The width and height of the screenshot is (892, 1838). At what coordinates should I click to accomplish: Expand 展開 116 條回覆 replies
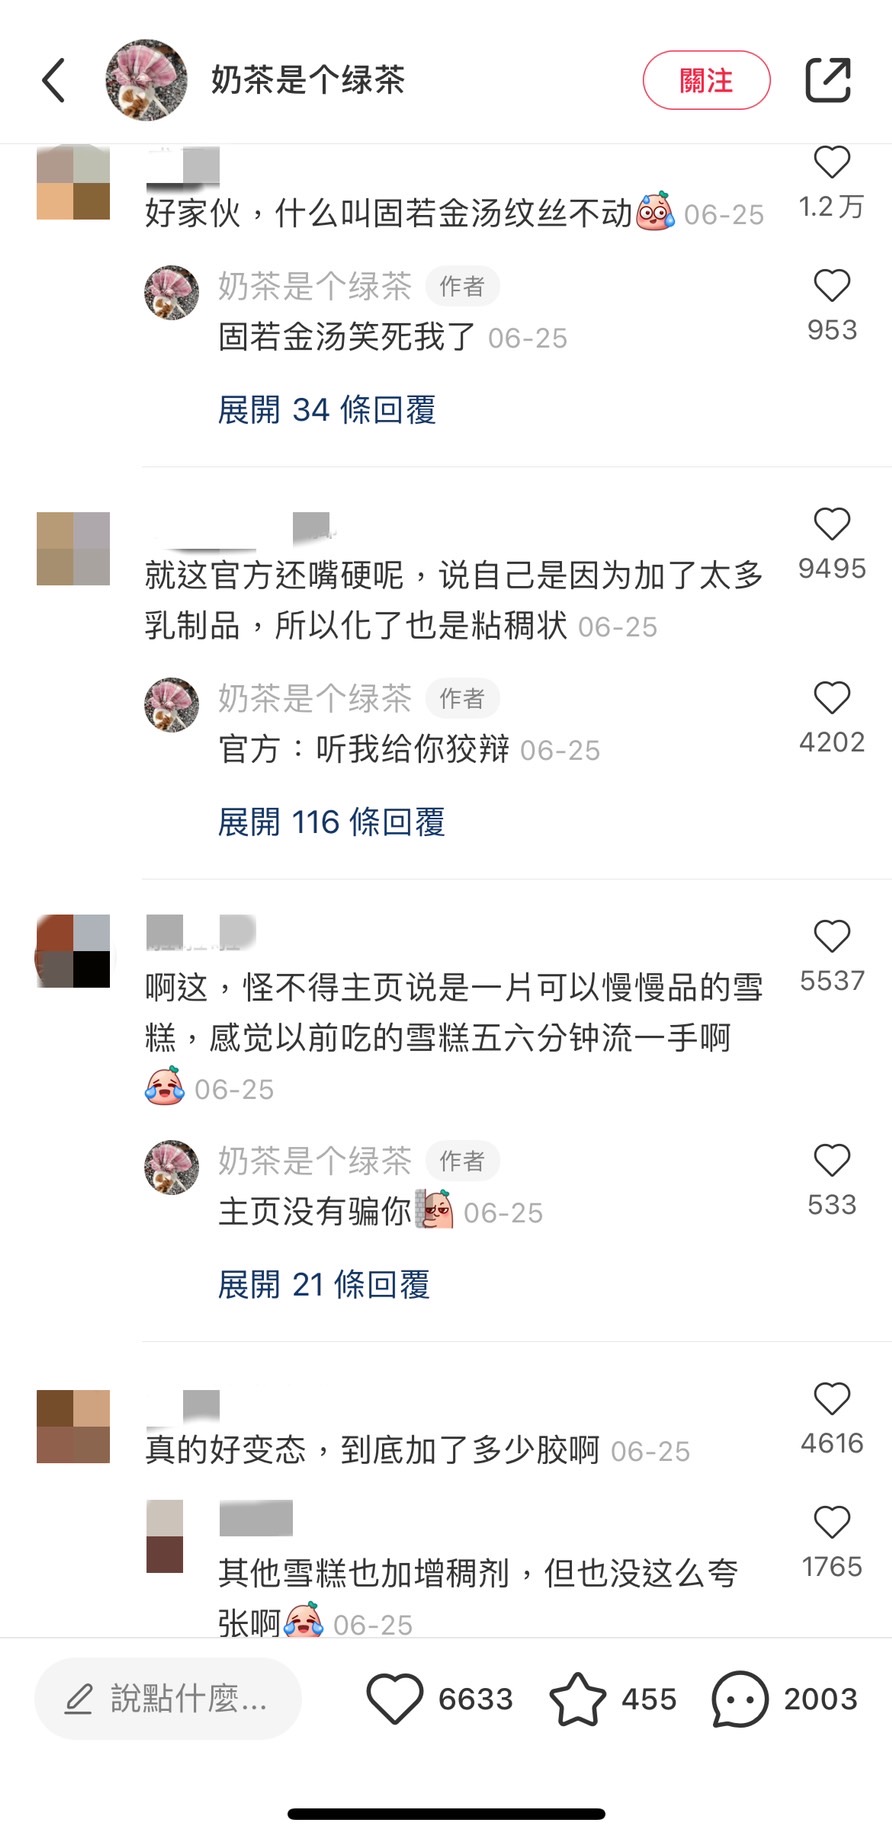(x=331, y=822)
